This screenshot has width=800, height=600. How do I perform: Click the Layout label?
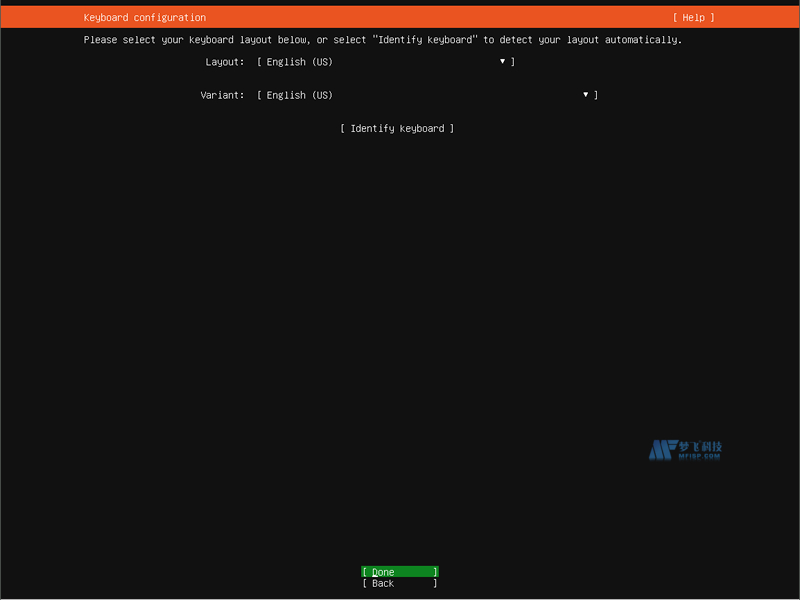[x=224, y=61]
